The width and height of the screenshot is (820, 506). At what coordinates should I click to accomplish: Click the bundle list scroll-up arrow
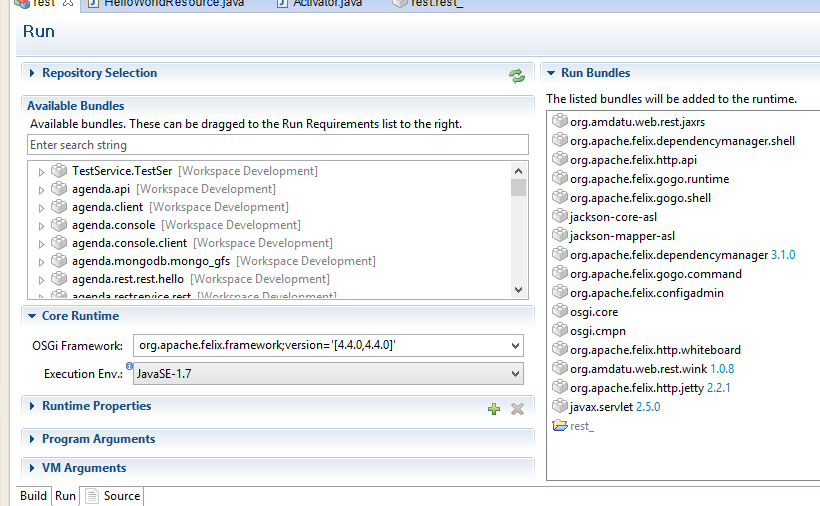[x=518, y=170]
